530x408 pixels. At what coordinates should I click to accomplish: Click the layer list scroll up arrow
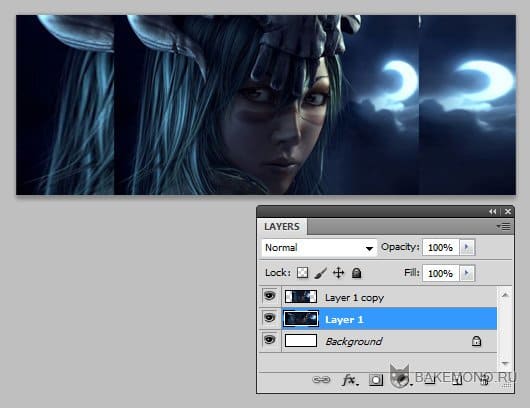click(505, 295)
